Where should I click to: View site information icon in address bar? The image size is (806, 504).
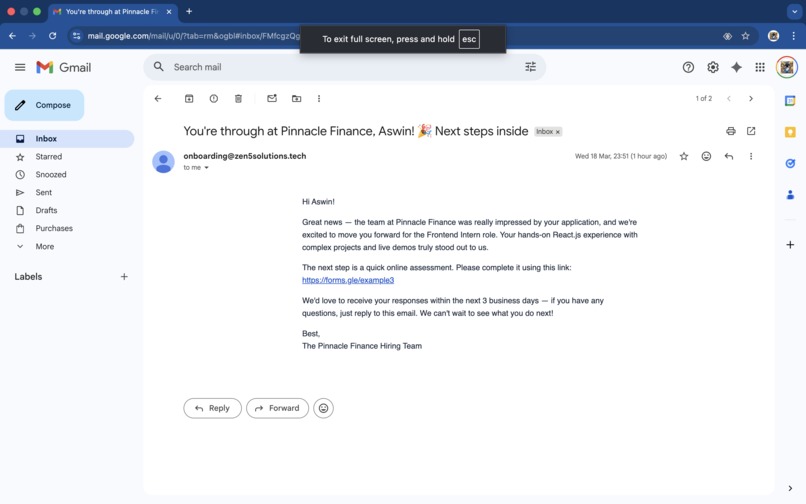[77, 35]
